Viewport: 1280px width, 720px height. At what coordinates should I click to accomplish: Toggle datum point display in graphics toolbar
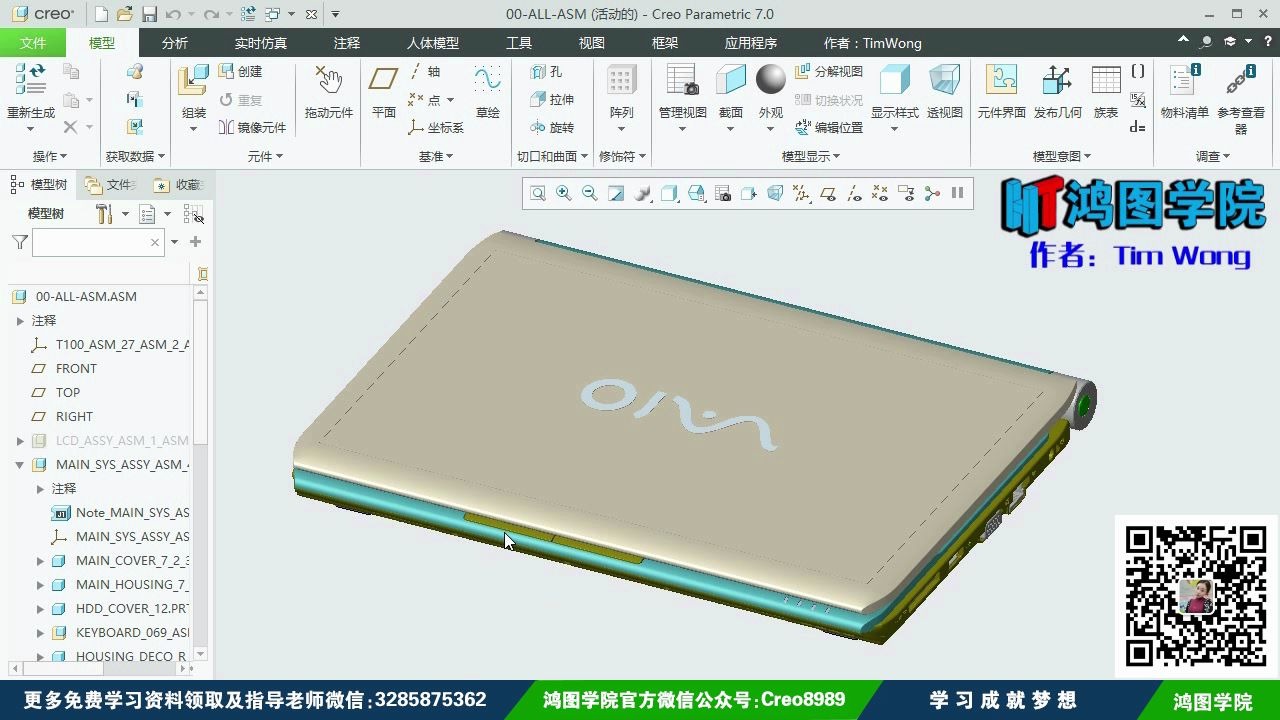point(880,193)
